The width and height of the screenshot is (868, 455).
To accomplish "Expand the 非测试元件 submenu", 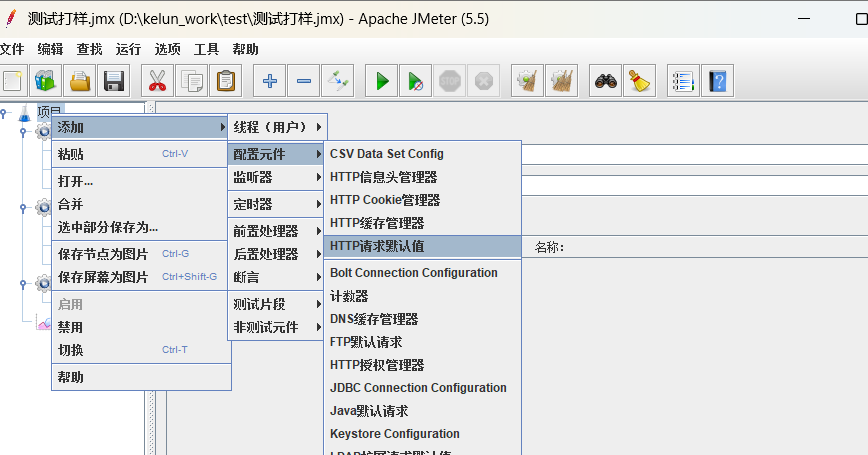I will 276,327.
